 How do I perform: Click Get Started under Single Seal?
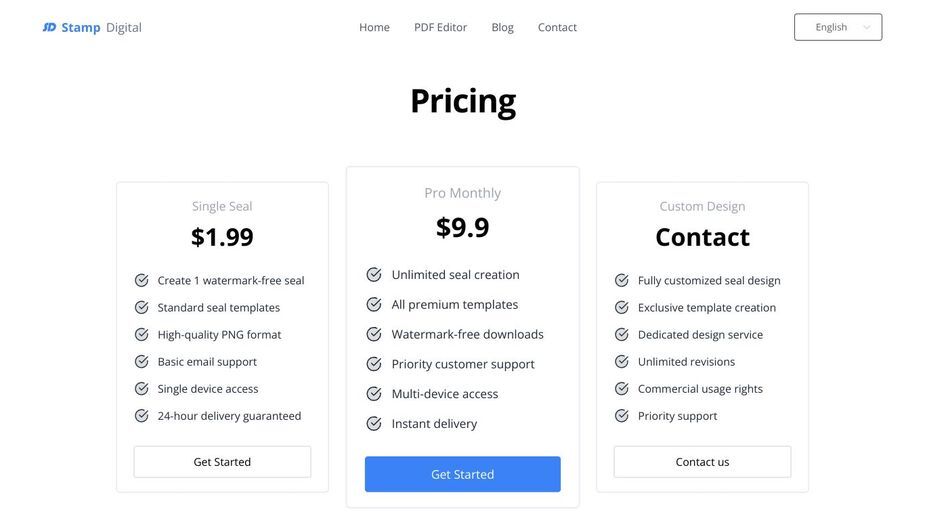(x=222, y=462)
